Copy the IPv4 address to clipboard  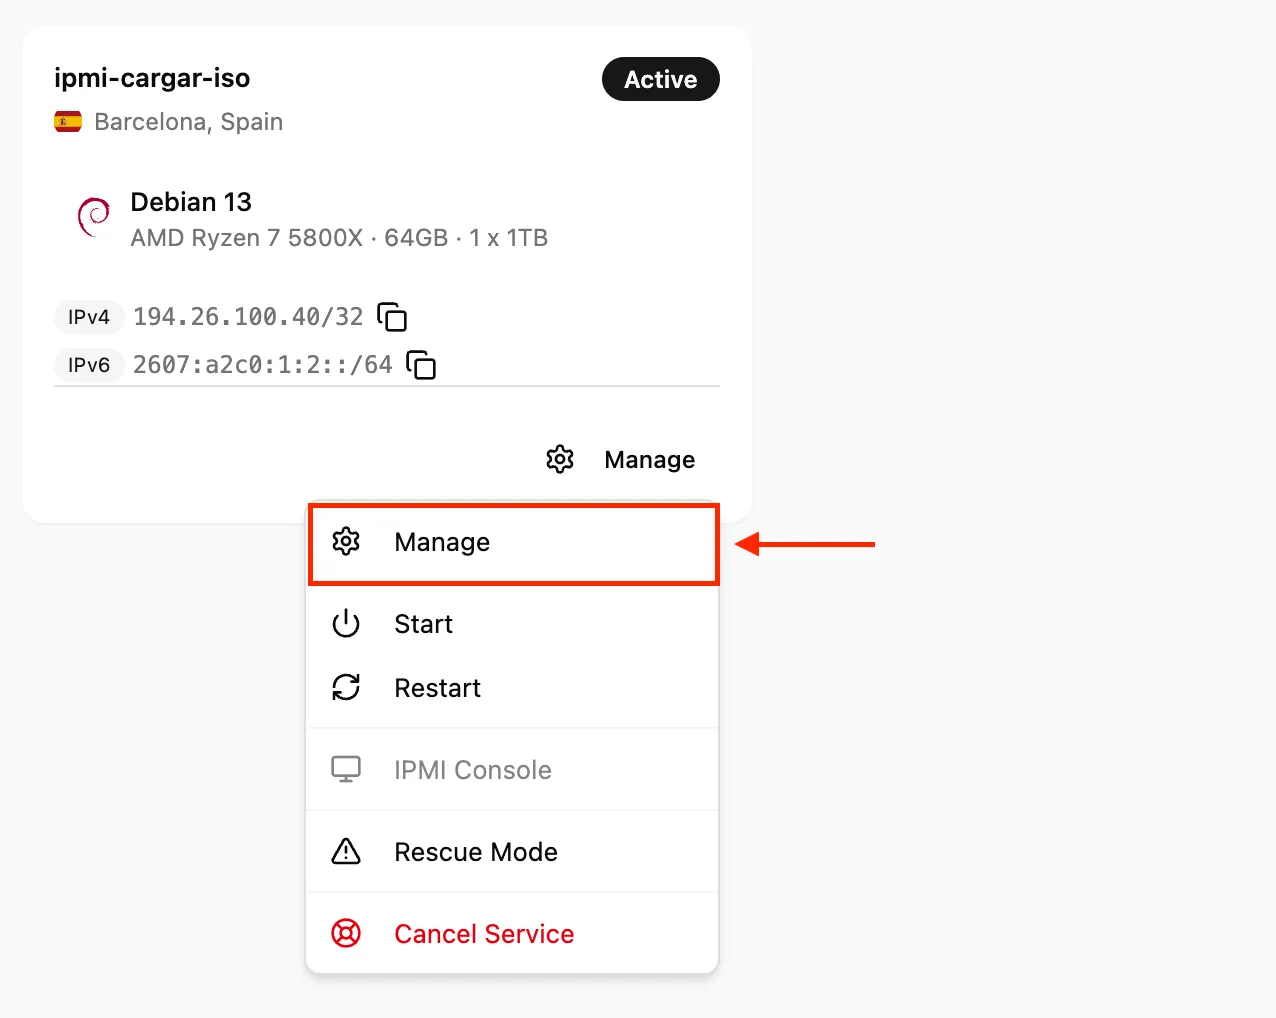[x=392, y=317]
